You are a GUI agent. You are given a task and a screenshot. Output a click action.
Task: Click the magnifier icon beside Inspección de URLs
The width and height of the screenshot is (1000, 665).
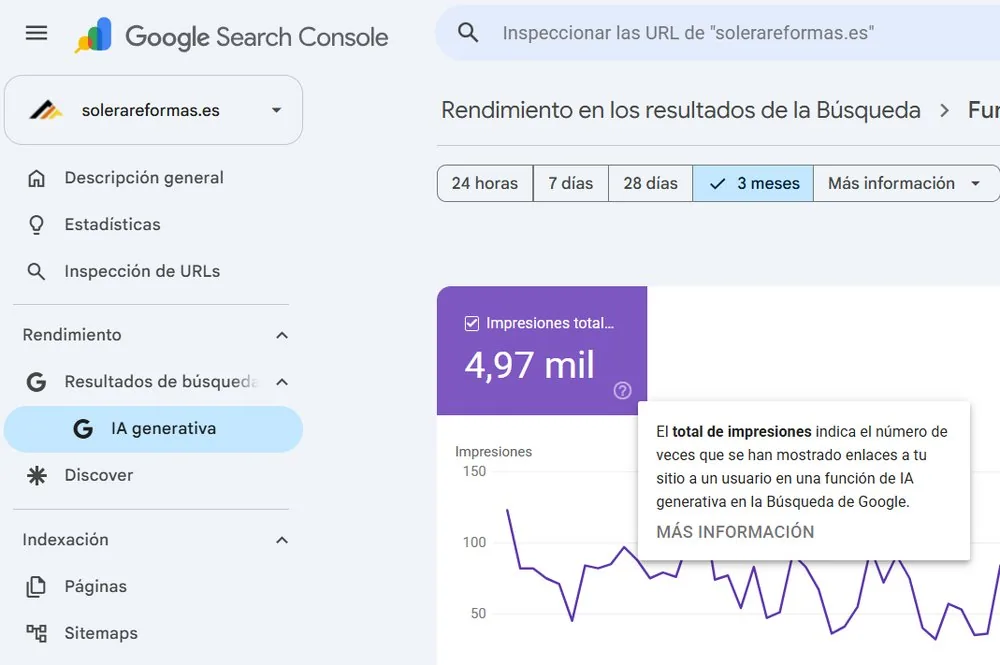click(x=36, y=272)
